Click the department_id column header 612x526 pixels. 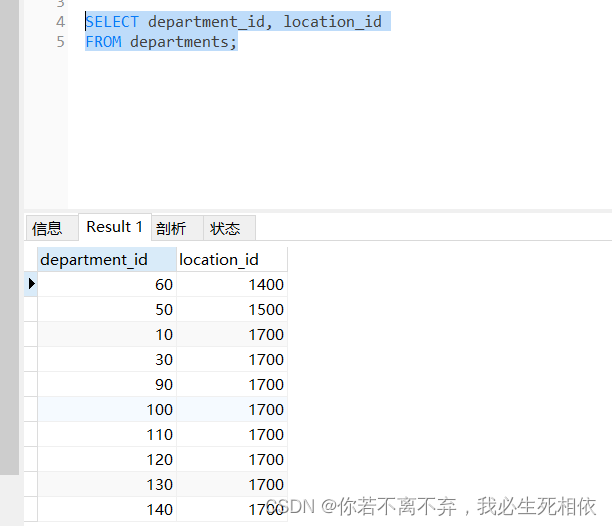107,259
